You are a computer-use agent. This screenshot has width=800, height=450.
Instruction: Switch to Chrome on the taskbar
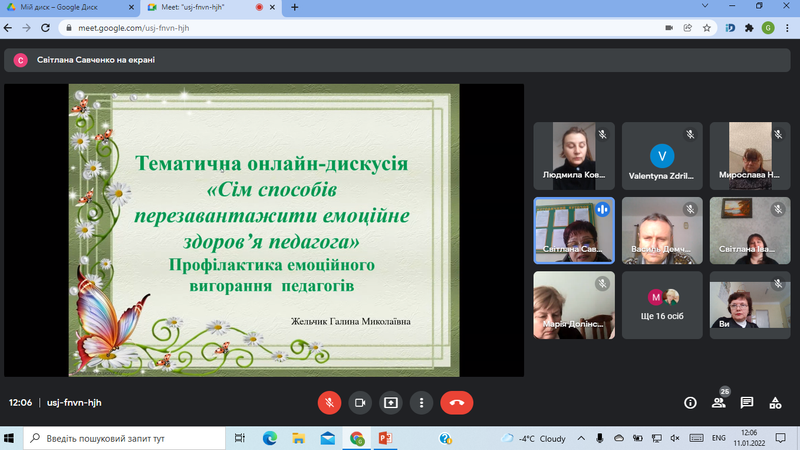[357, 438]
